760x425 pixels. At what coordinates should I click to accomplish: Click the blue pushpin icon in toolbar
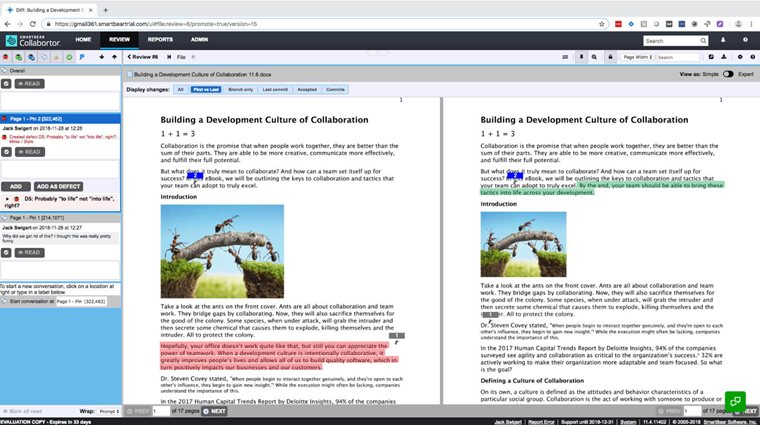tap(82, 57)
